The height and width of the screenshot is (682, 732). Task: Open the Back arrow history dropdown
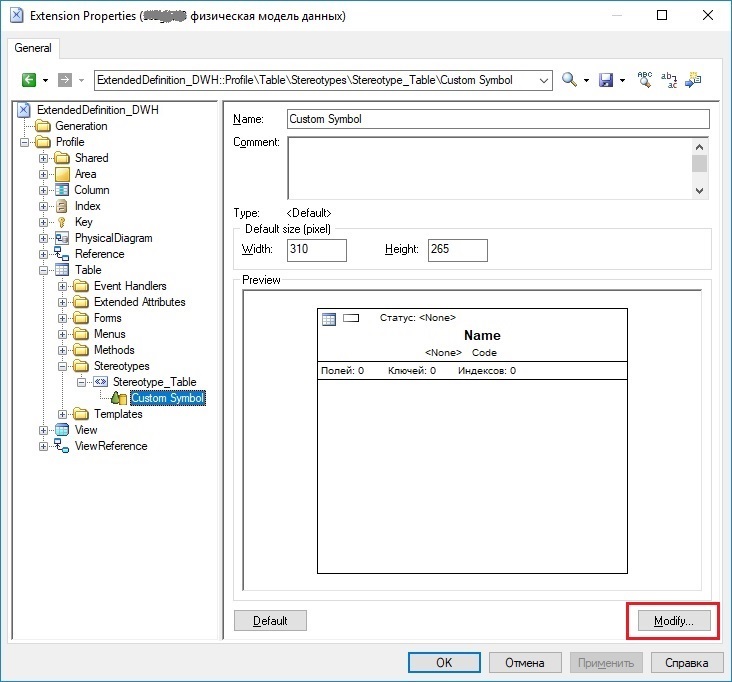(x=45, y=80)
